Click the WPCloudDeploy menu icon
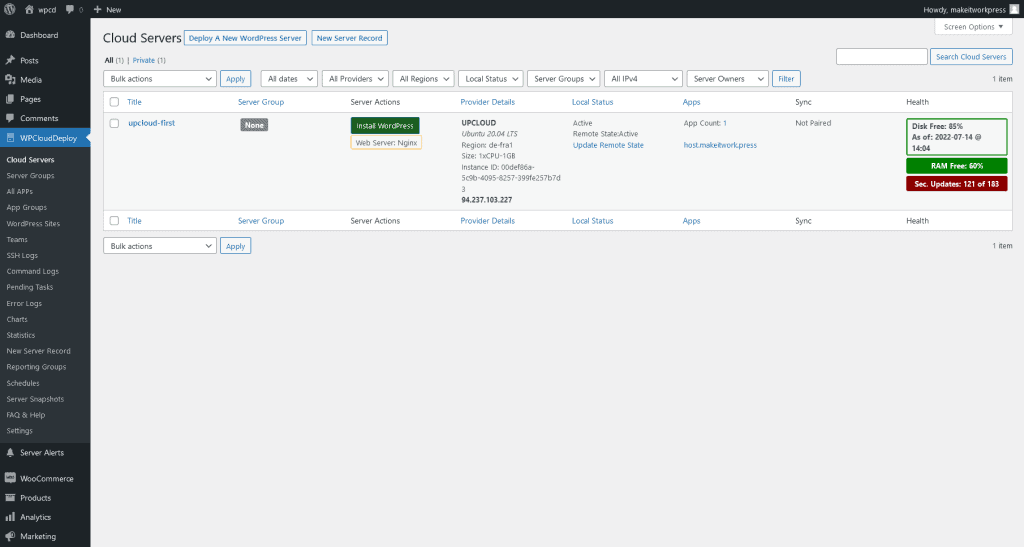The height and width of the screenshot is (547, 1024). click(10, 138)
